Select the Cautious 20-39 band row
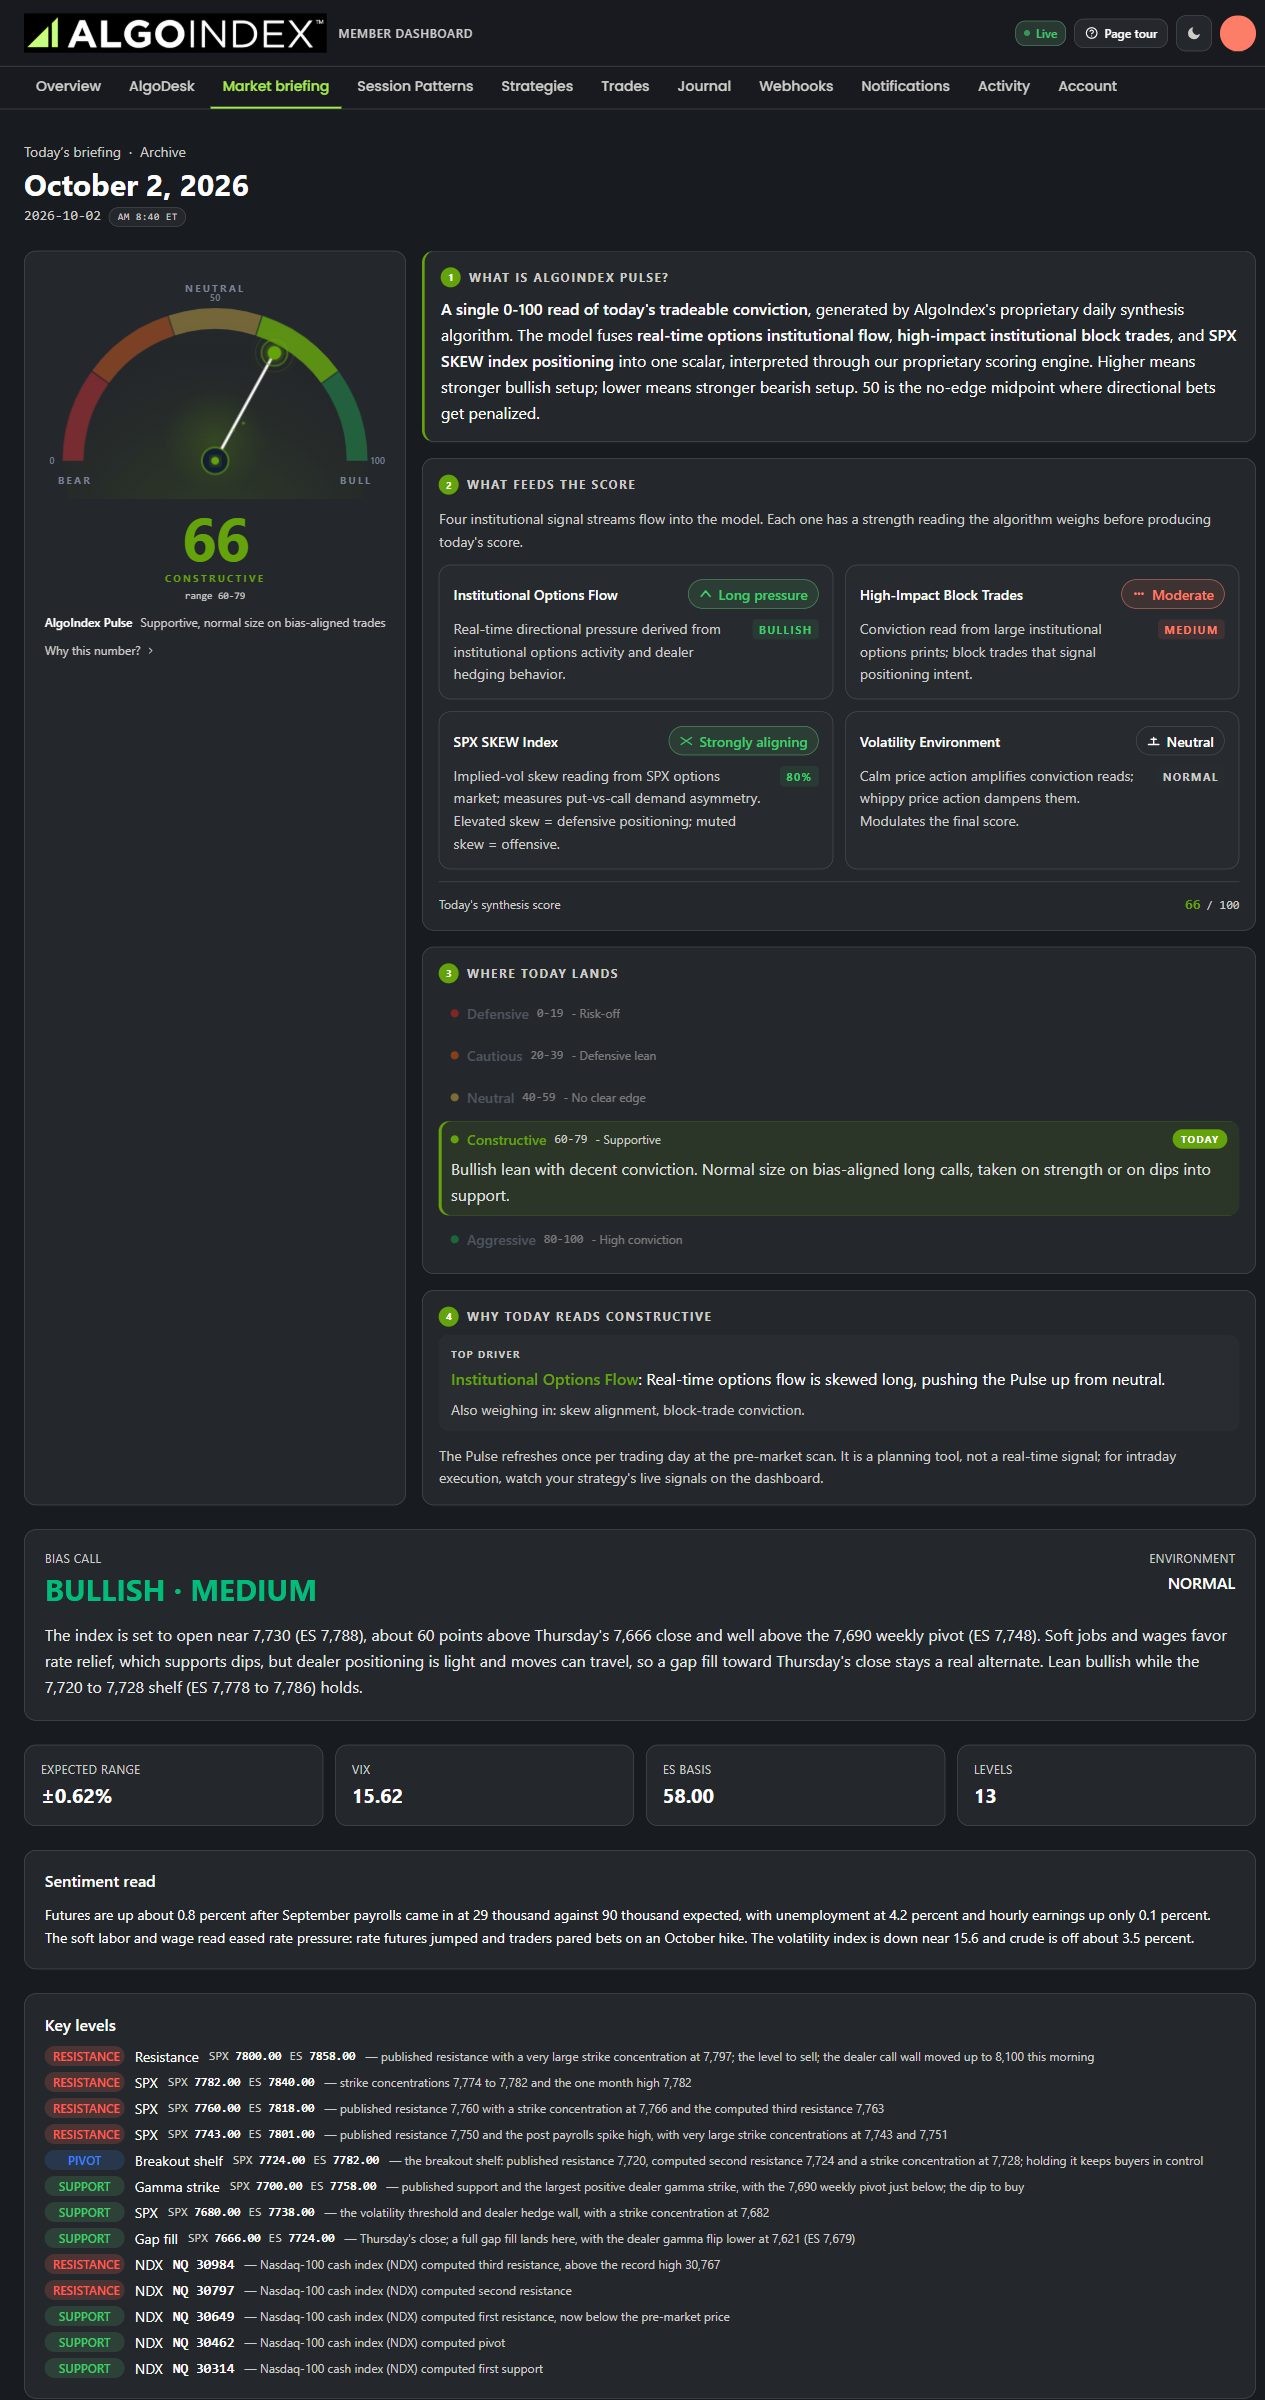 tap(838, 1056)
